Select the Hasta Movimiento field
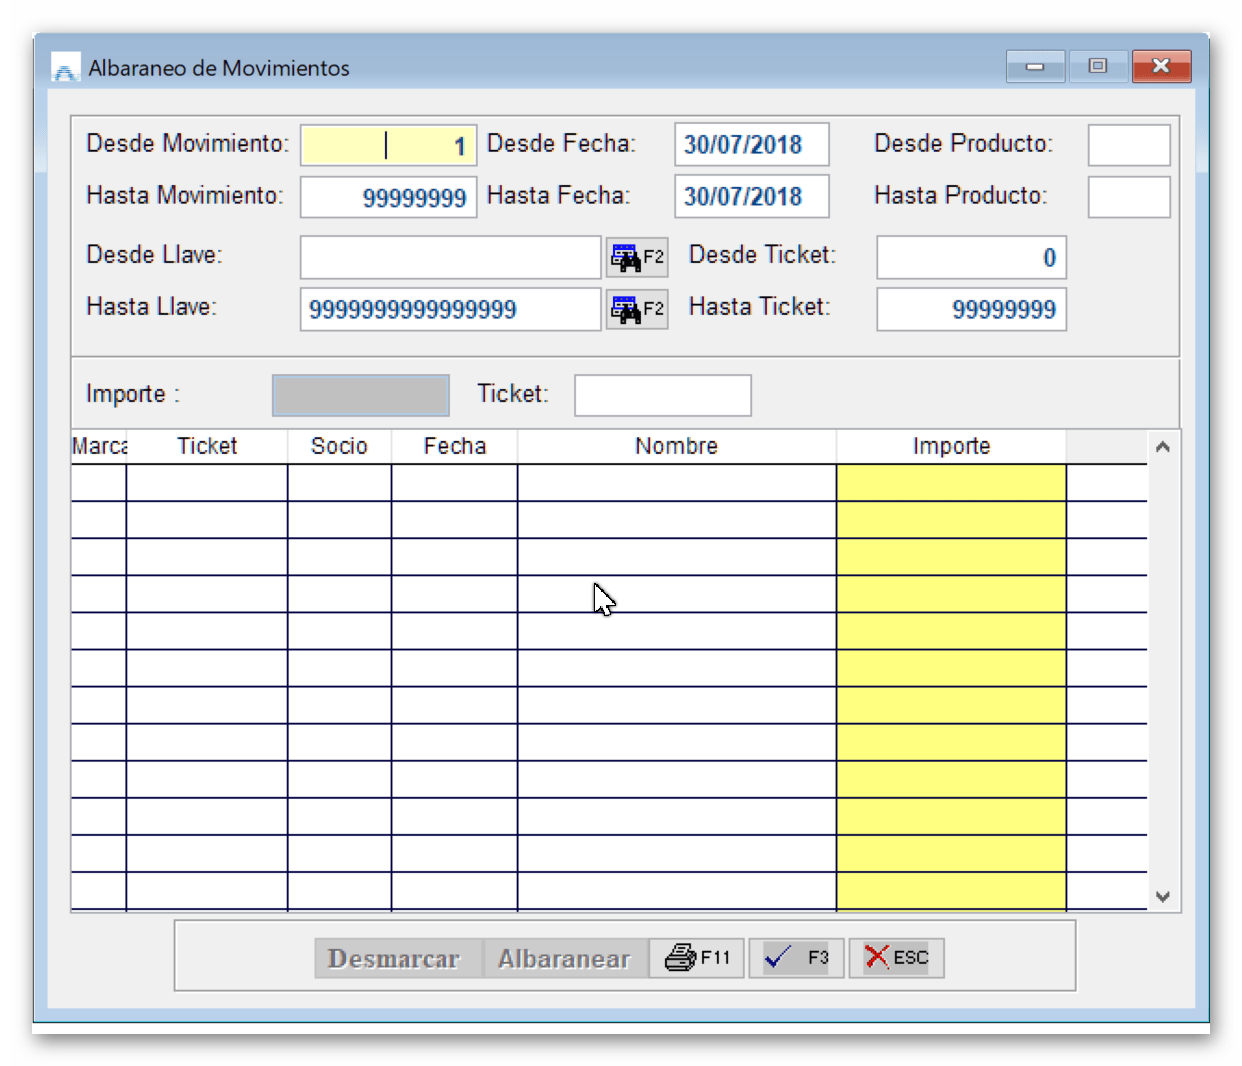 coord(388,197)
